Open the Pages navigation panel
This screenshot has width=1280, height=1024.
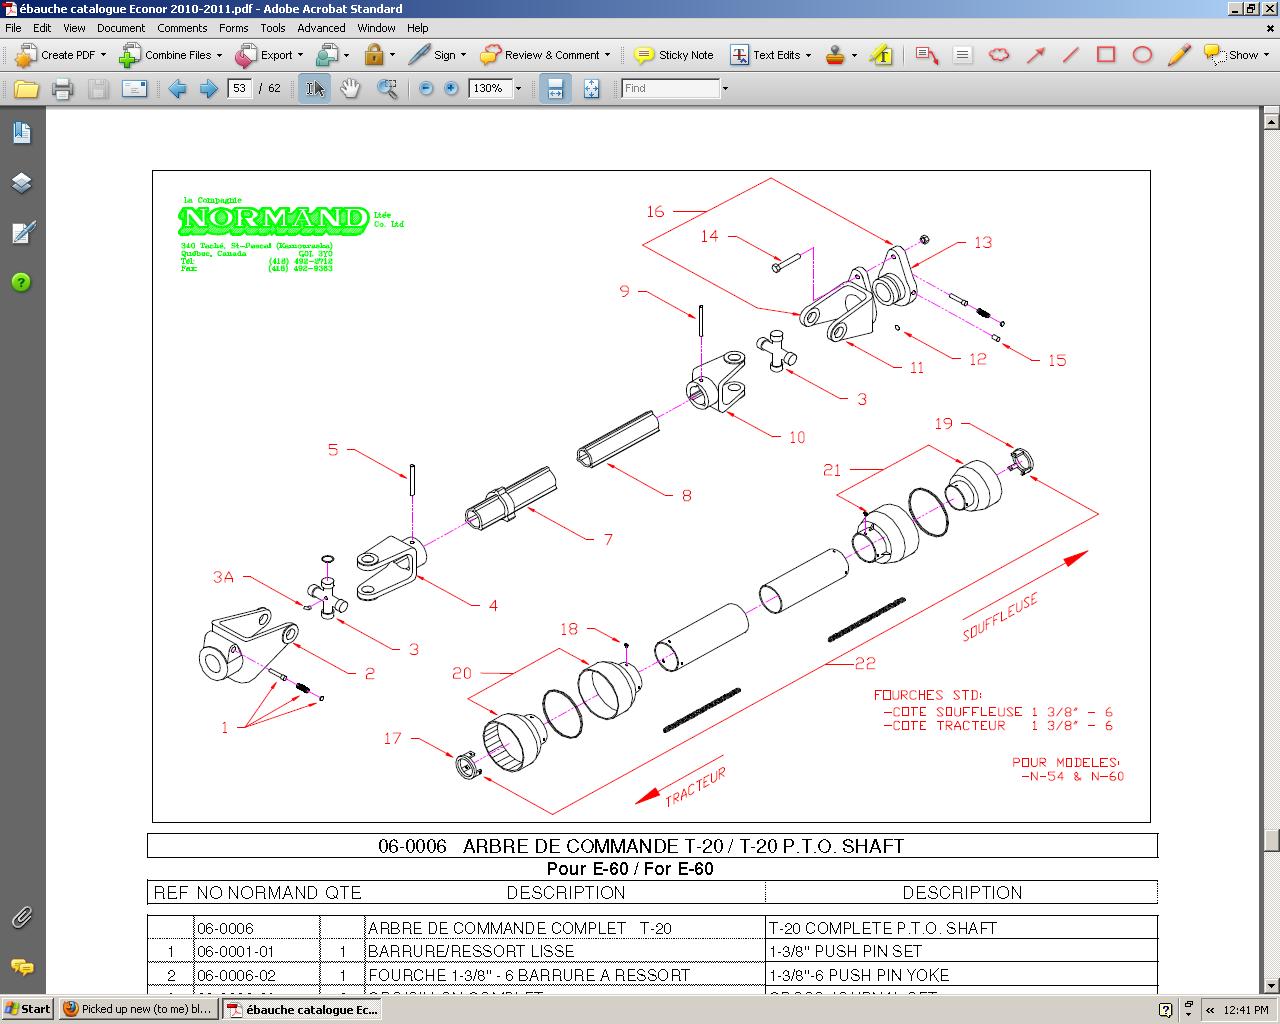[x=21, y=133]
